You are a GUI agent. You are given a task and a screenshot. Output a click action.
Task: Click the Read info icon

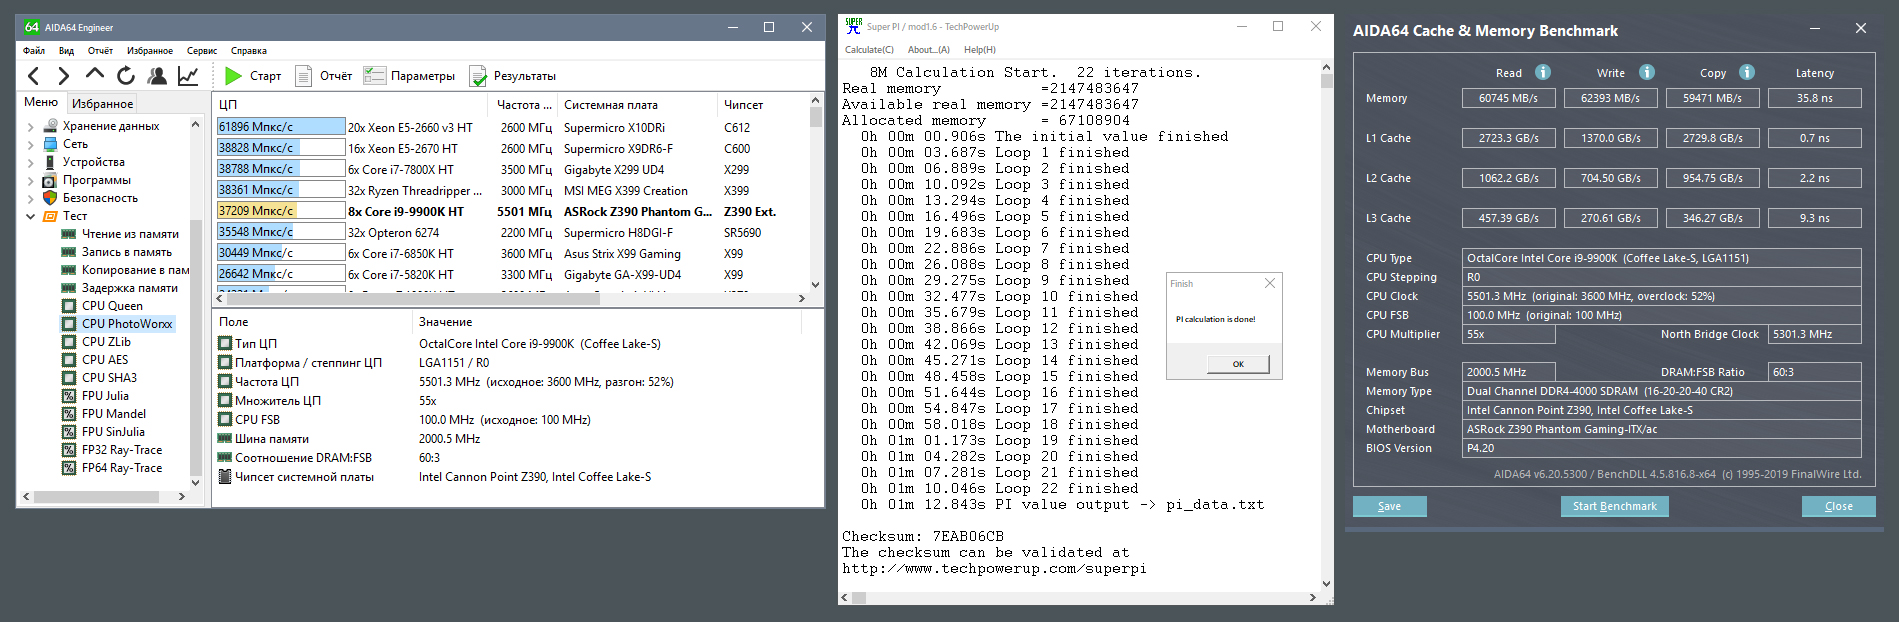coord(1543,72)
